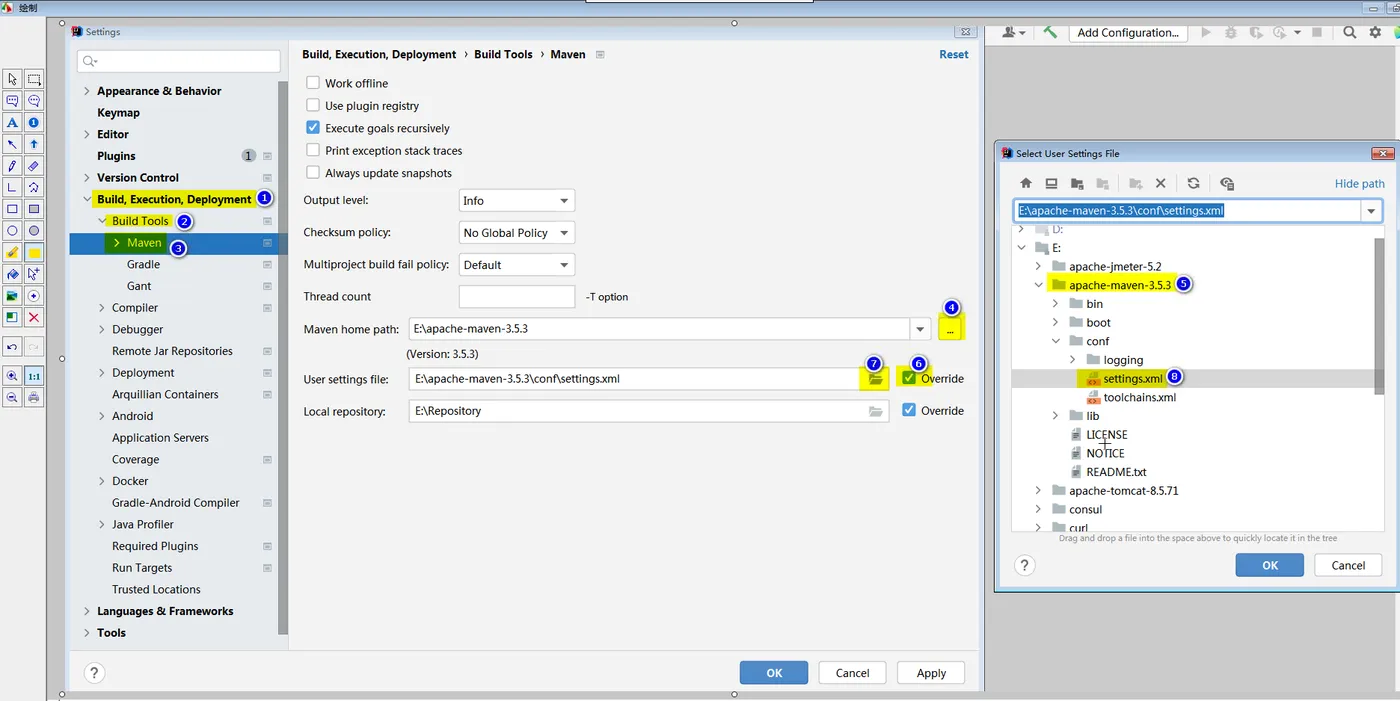Click the red X delete tool

tap(34, 317)
